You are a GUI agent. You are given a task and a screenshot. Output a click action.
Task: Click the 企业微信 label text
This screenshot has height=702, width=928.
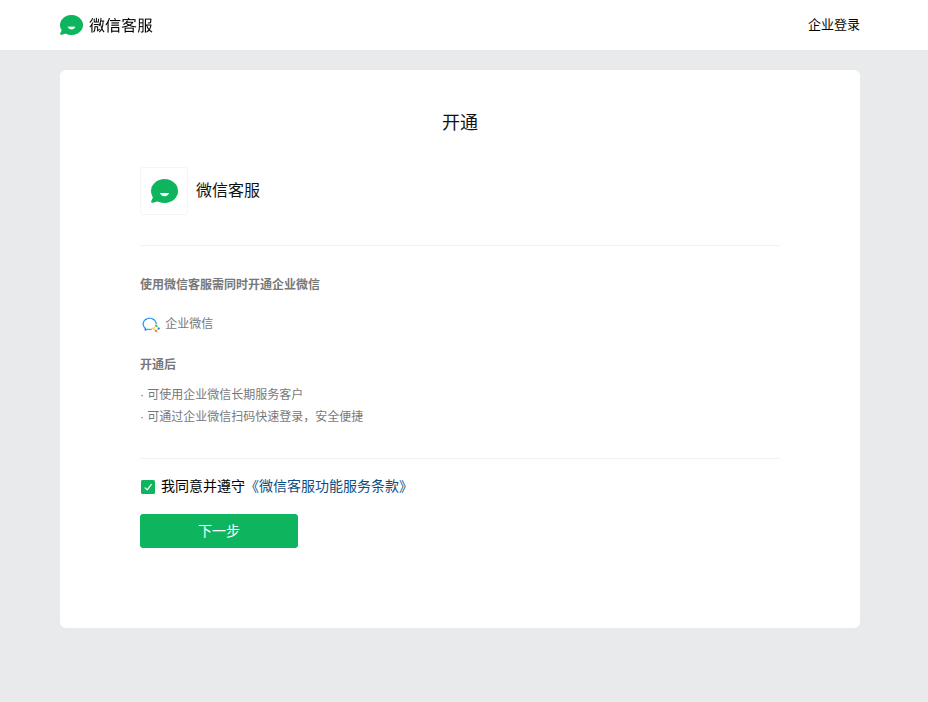[x=189, y=323]
